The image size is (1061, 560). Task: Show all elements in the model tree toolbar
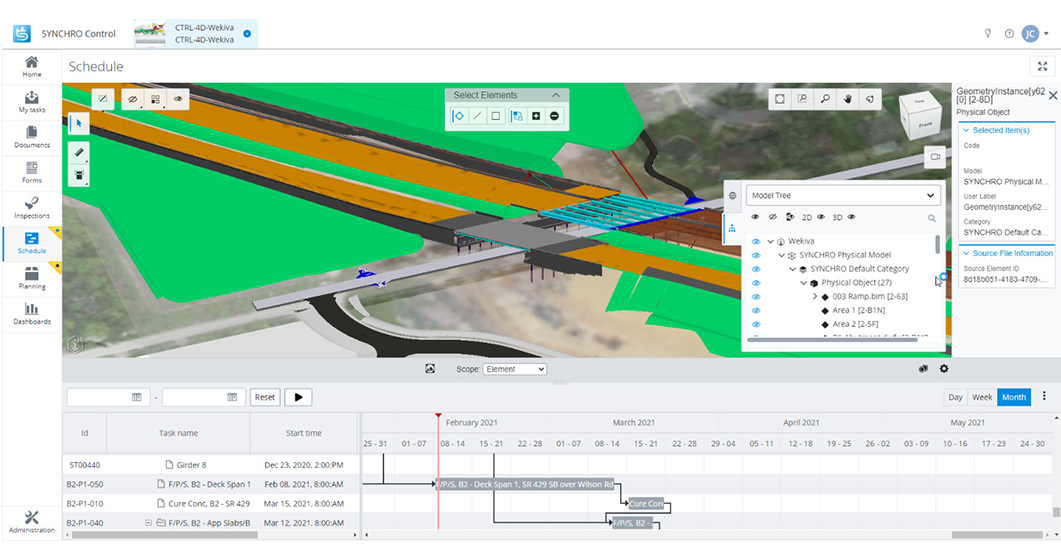pyautogui.click(x=755, y=217)
